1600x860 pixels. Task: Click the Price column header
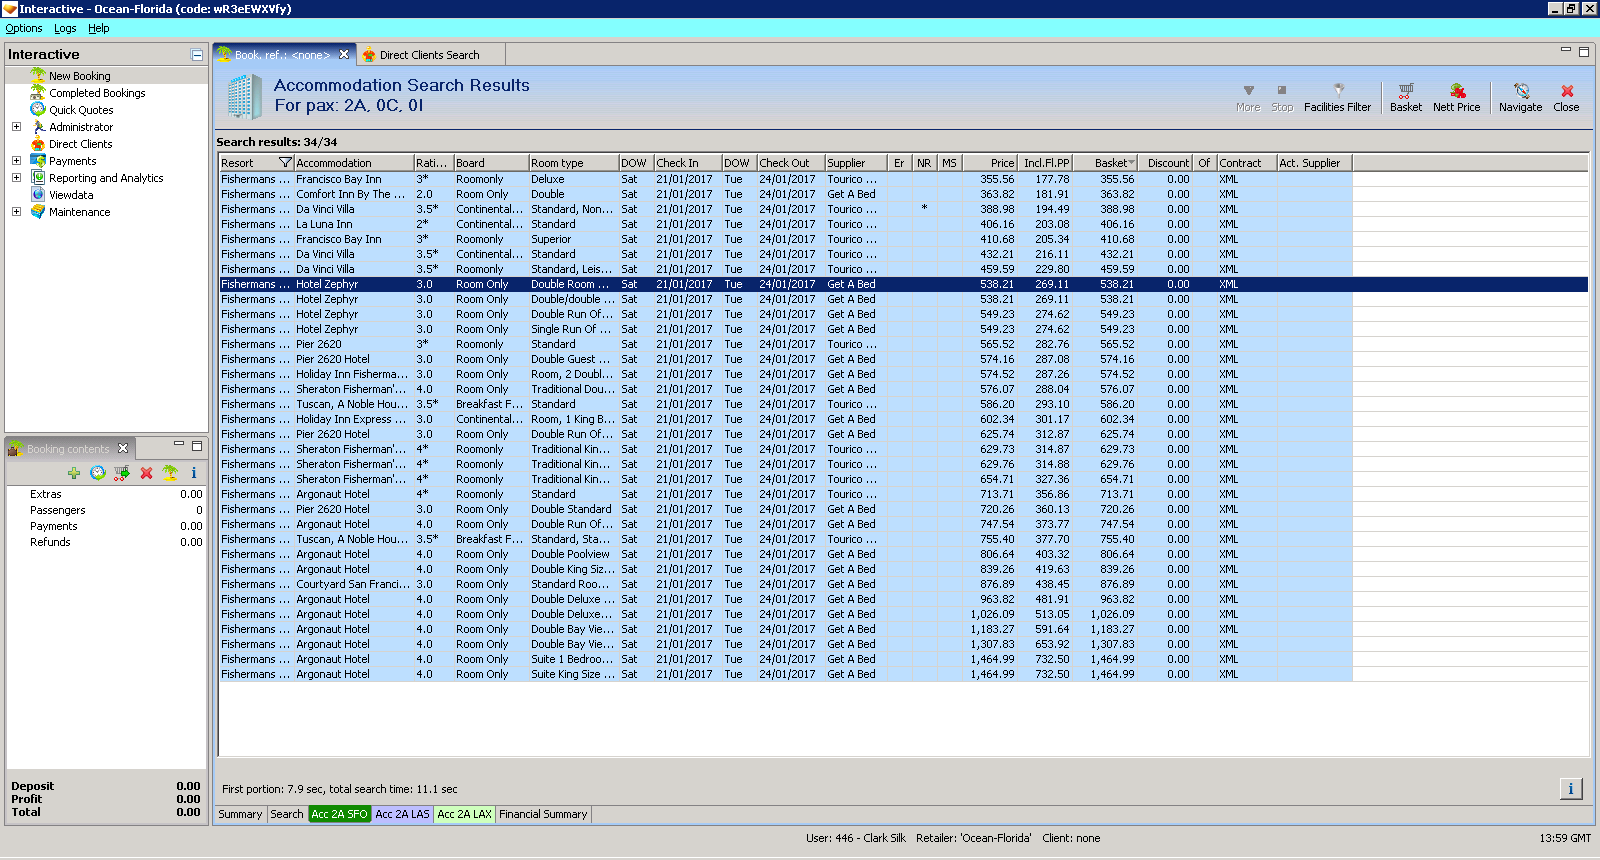coord(990,163)
